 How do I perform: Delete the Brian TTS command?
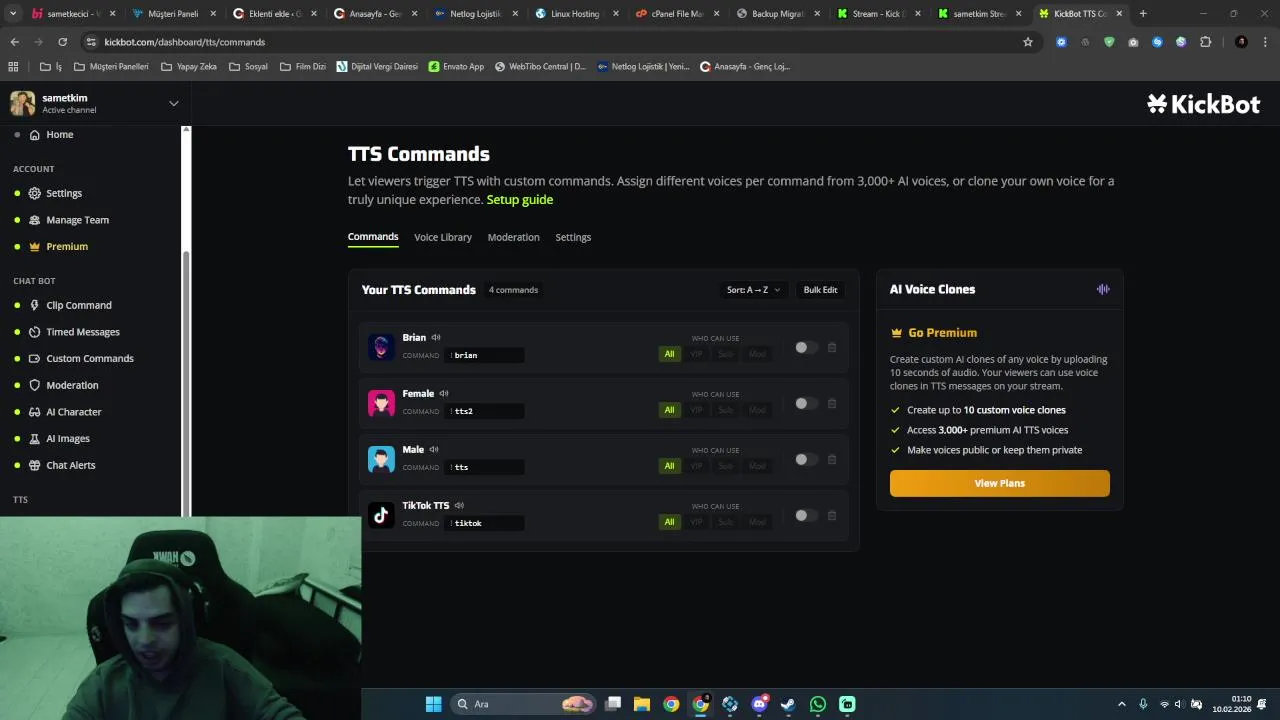click(x=832, y=348)
